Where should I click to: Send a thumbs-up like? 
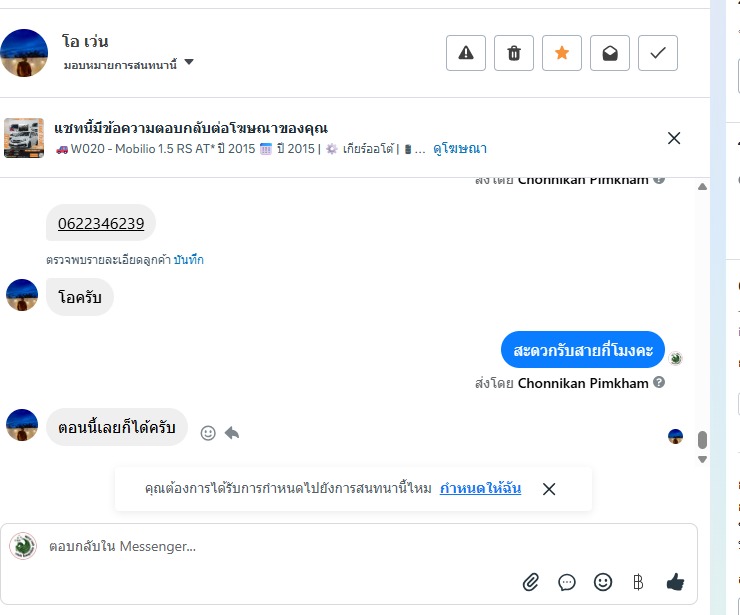click(675, 581)
